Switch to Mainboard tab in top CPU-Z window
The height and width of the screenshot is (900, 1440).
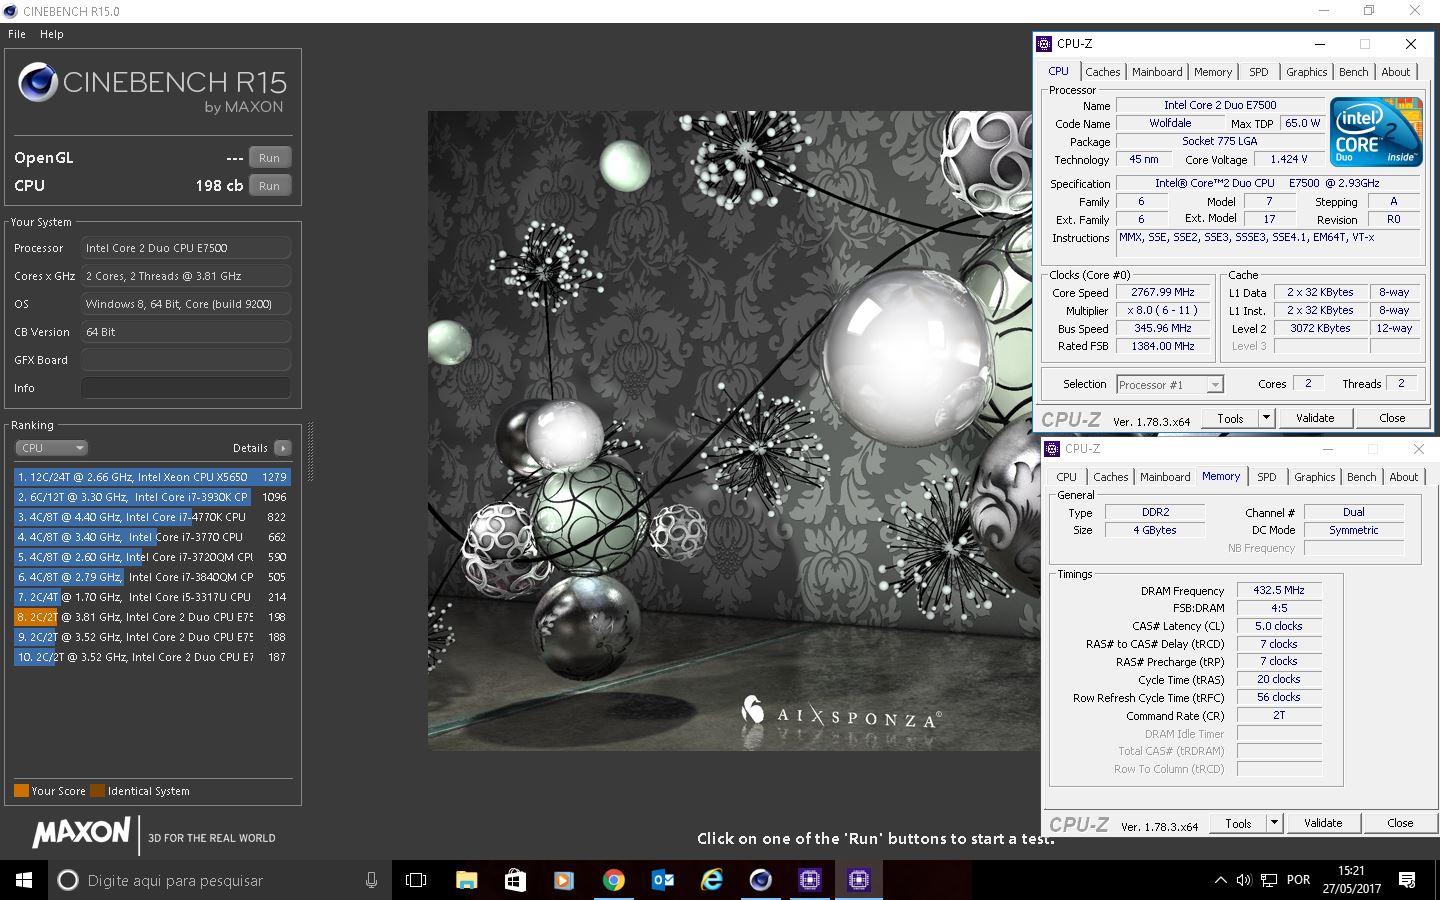[1157, 72]
